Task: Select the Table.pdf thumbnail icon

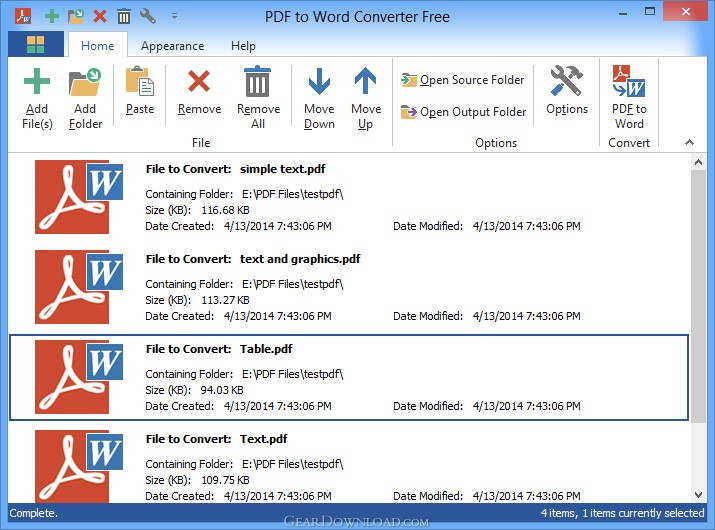Action: pos(78,377)
